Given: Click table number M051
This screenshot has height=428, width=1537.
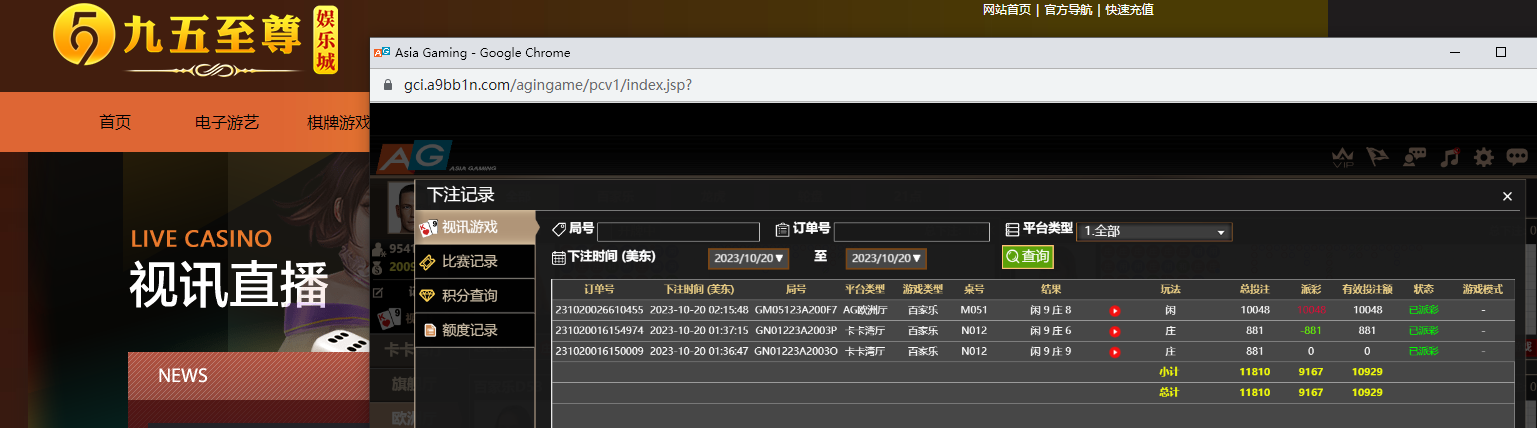Looking at the screenshot, I should (x=974, y=310).
